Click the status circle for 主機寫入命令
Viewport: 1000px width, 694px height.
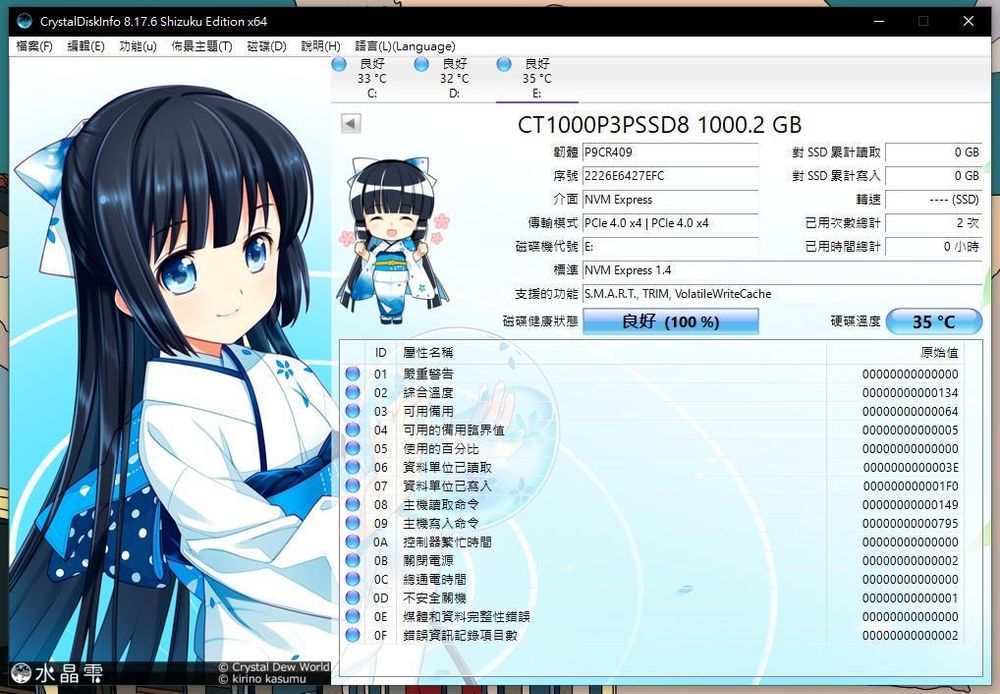point(353,523)
